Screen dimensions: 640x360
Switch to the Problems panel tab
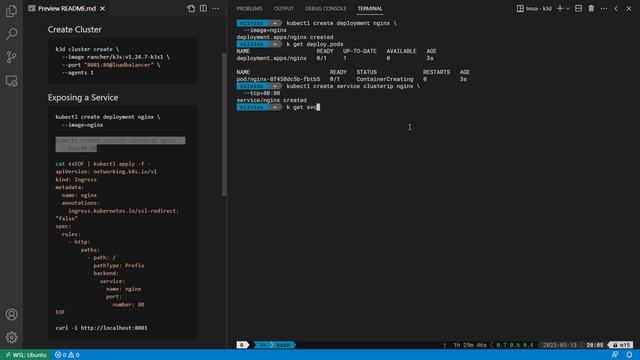(x=249, y=9)
